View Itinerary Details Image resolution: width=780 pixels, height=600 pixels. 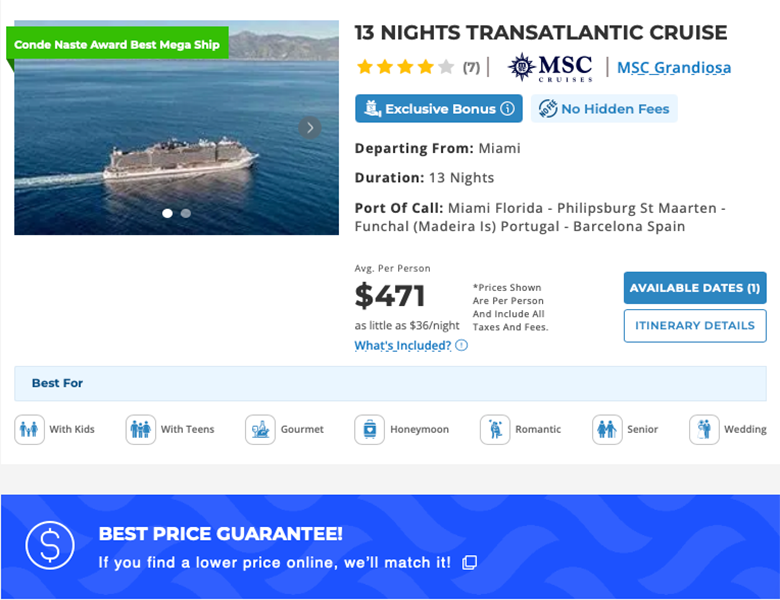point(695,326)
